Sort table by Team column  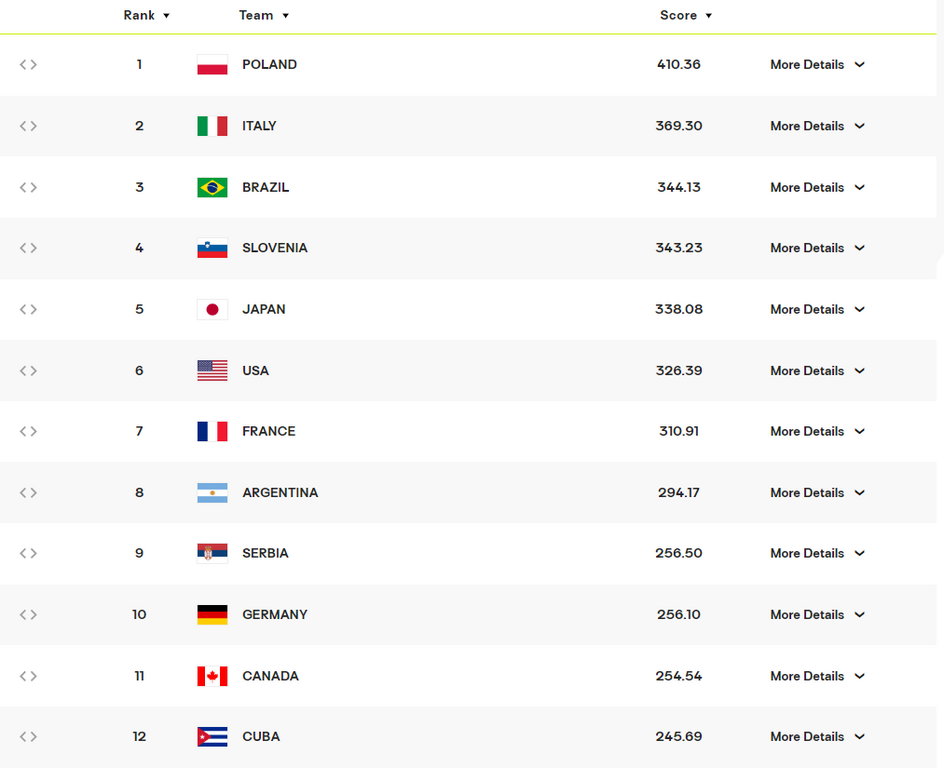pyautogui.click(x=264, y=15)
